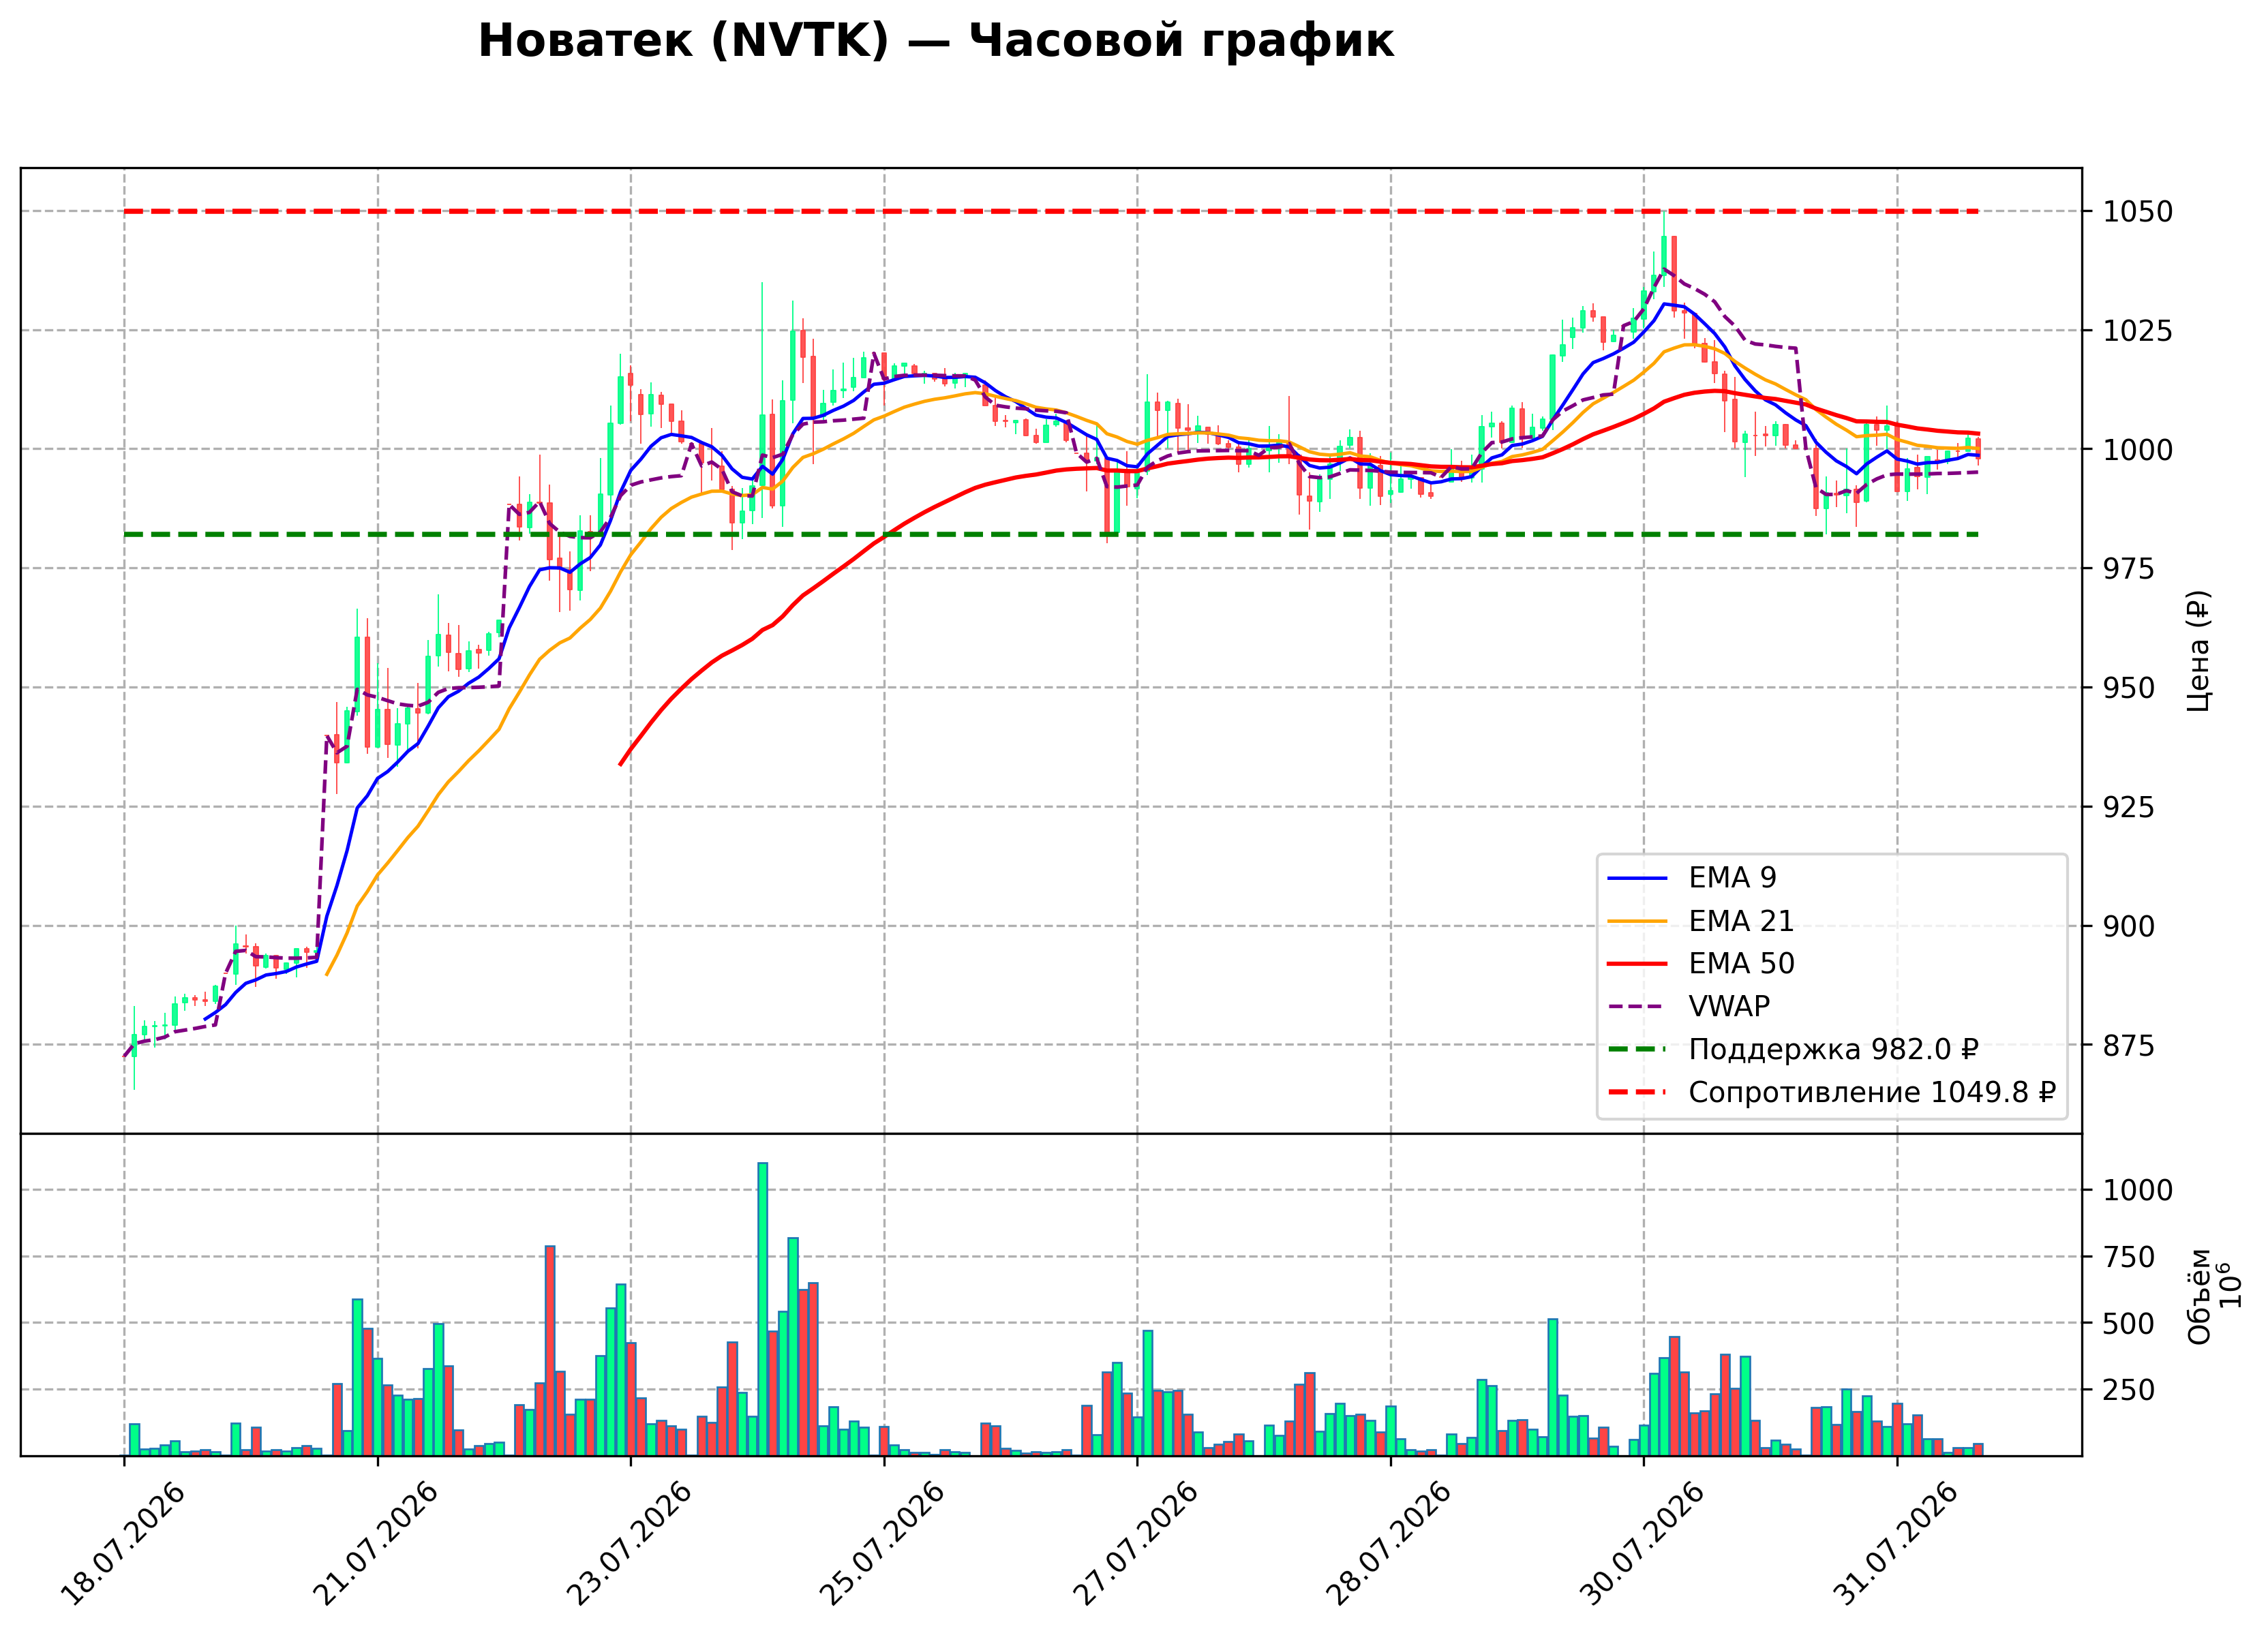This screenshot has height=1631, width=2268.
Task: Select the "EMA 50" legend label
Action: (x=1741, y=964)
